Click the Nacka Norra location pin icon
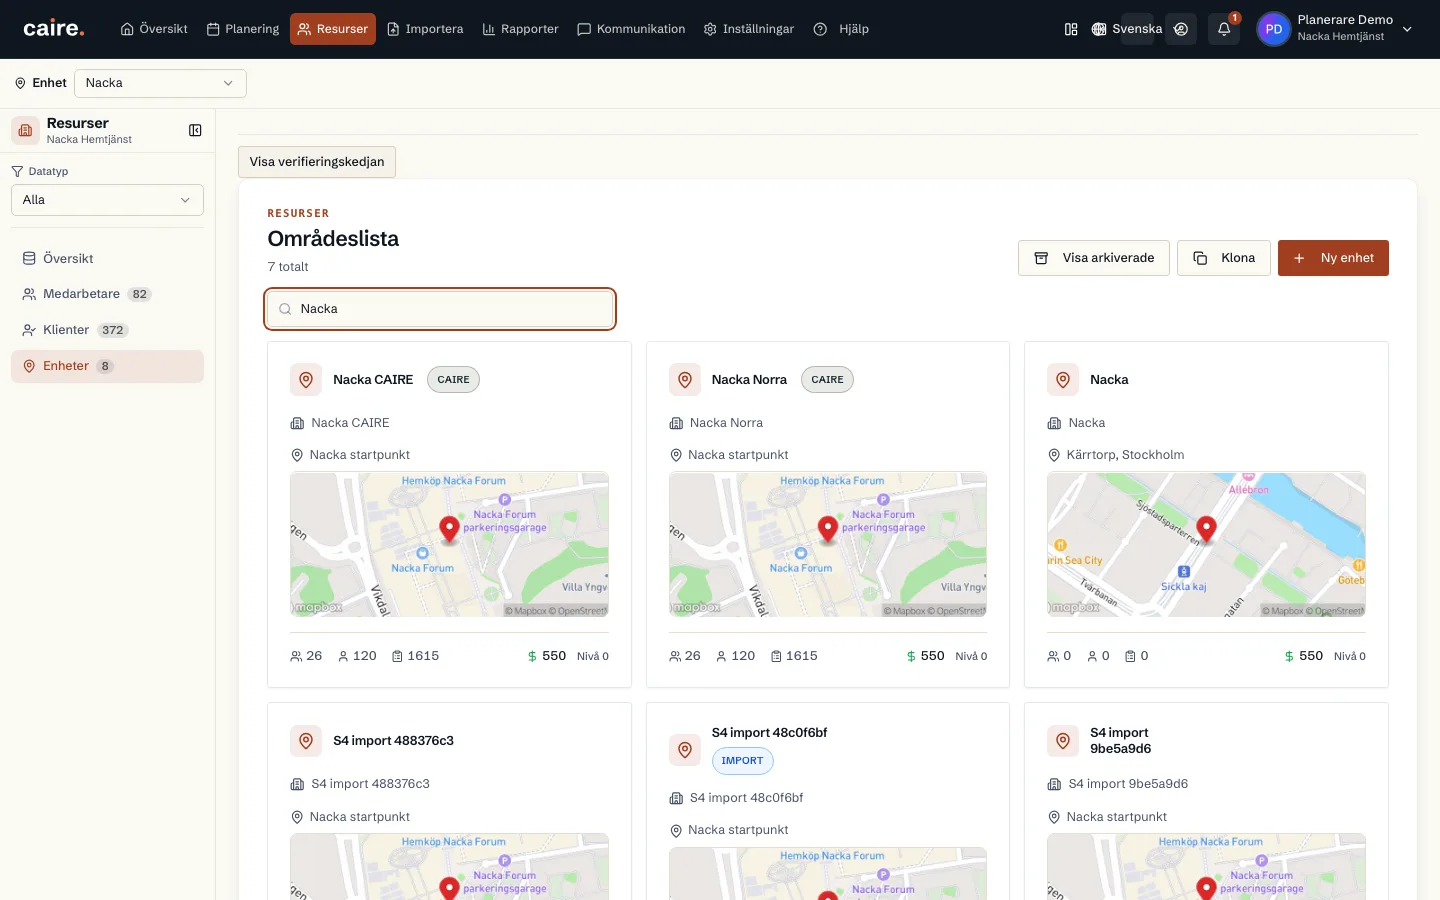Image resolution: width=1440 pixels, height=900 pixels. (x=685, y=380)
